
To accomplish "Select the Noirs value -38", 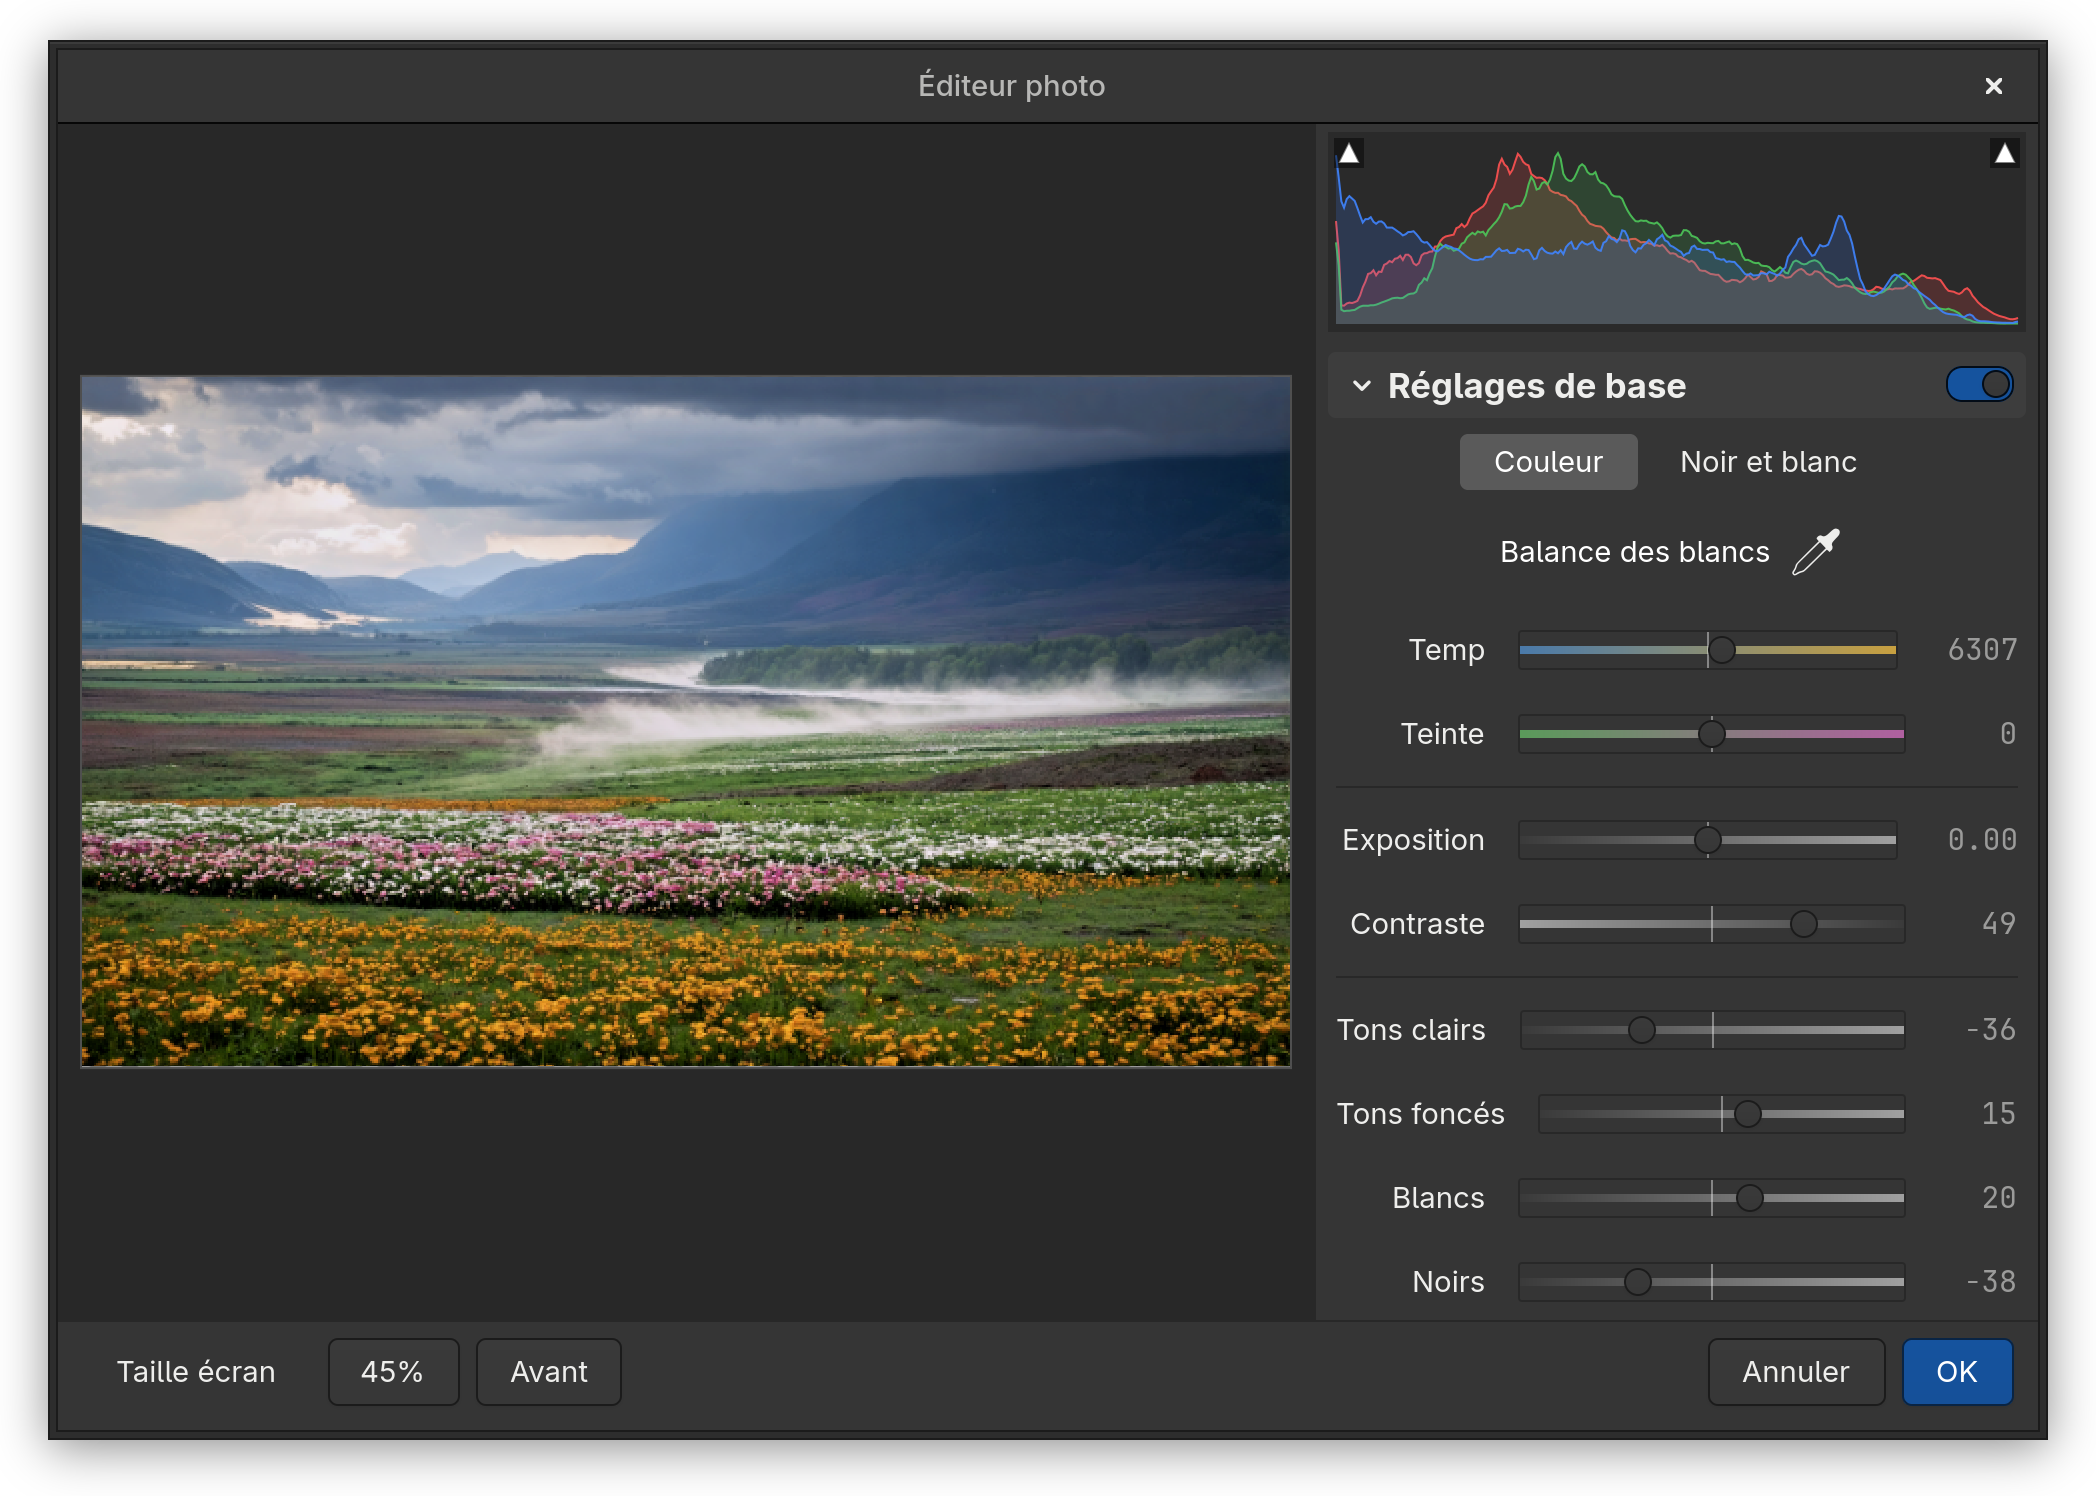I will [1990, 1282].
